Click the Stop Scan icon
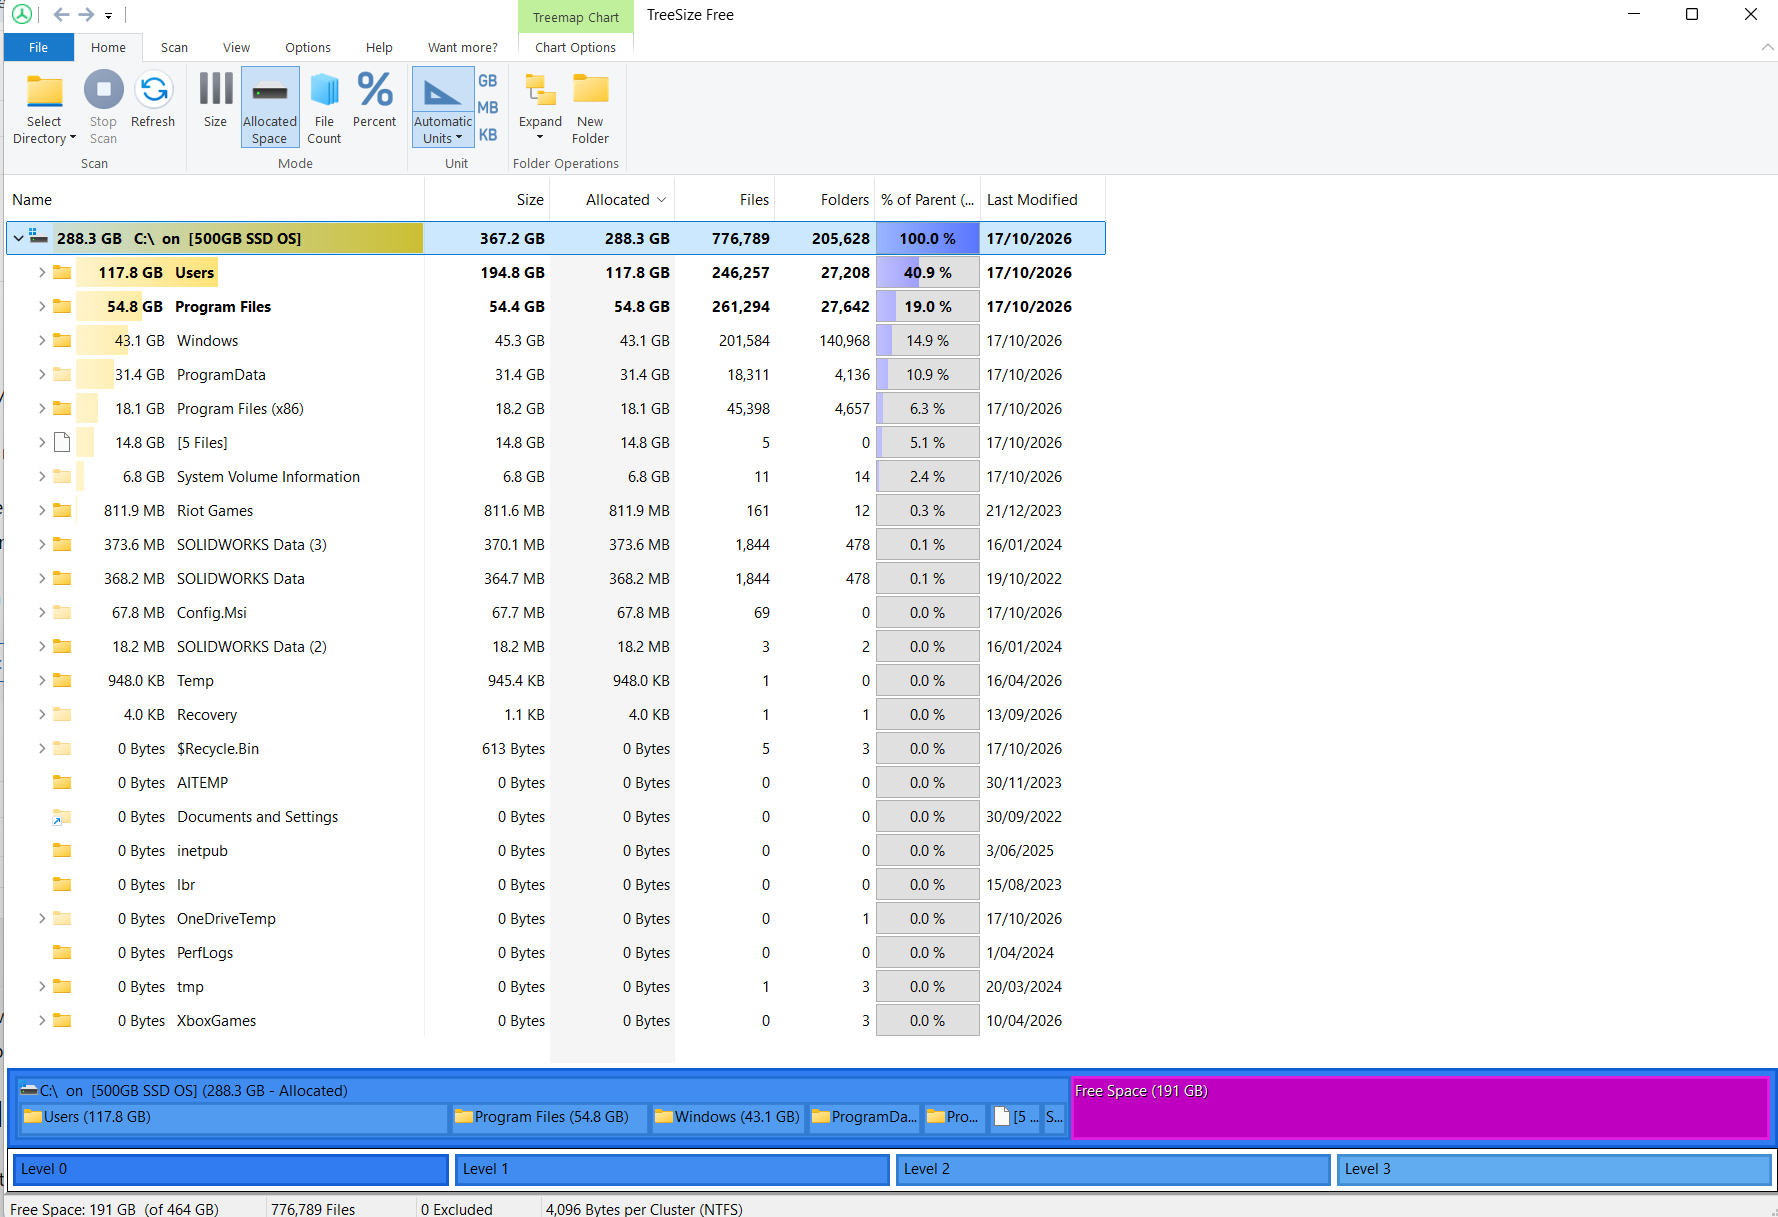The width and height of the screenshot is (1778, 1217). click(103, 90)
